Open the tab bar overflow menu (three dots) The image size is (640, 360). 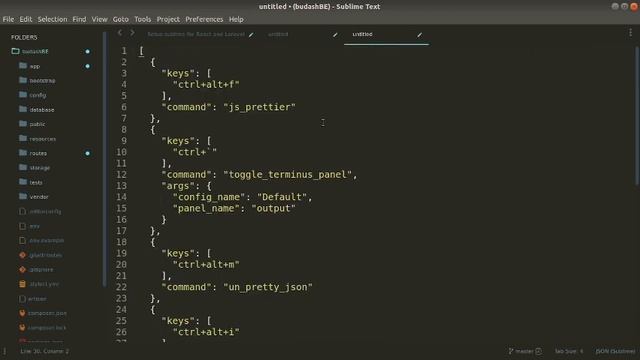pyautogui.click(x=630, y=33)
